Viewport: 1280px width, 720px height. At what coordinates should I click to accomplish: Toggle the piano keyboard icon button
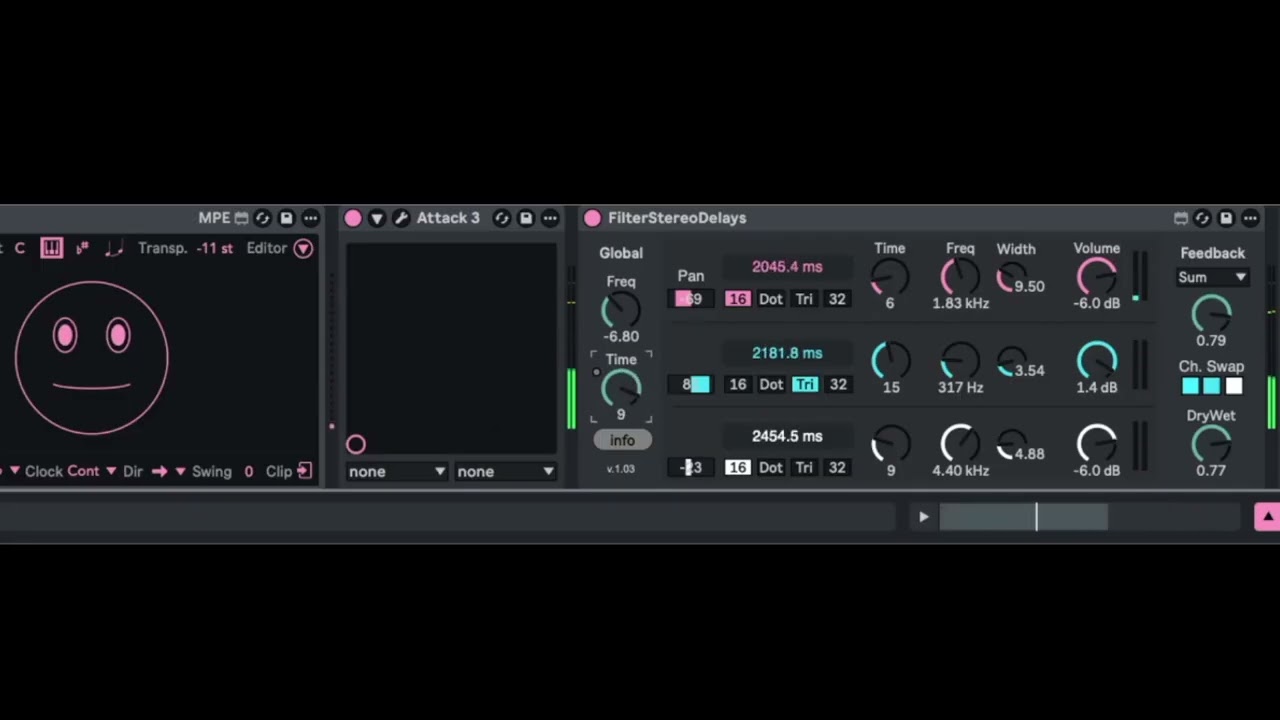tap(51, 248)
